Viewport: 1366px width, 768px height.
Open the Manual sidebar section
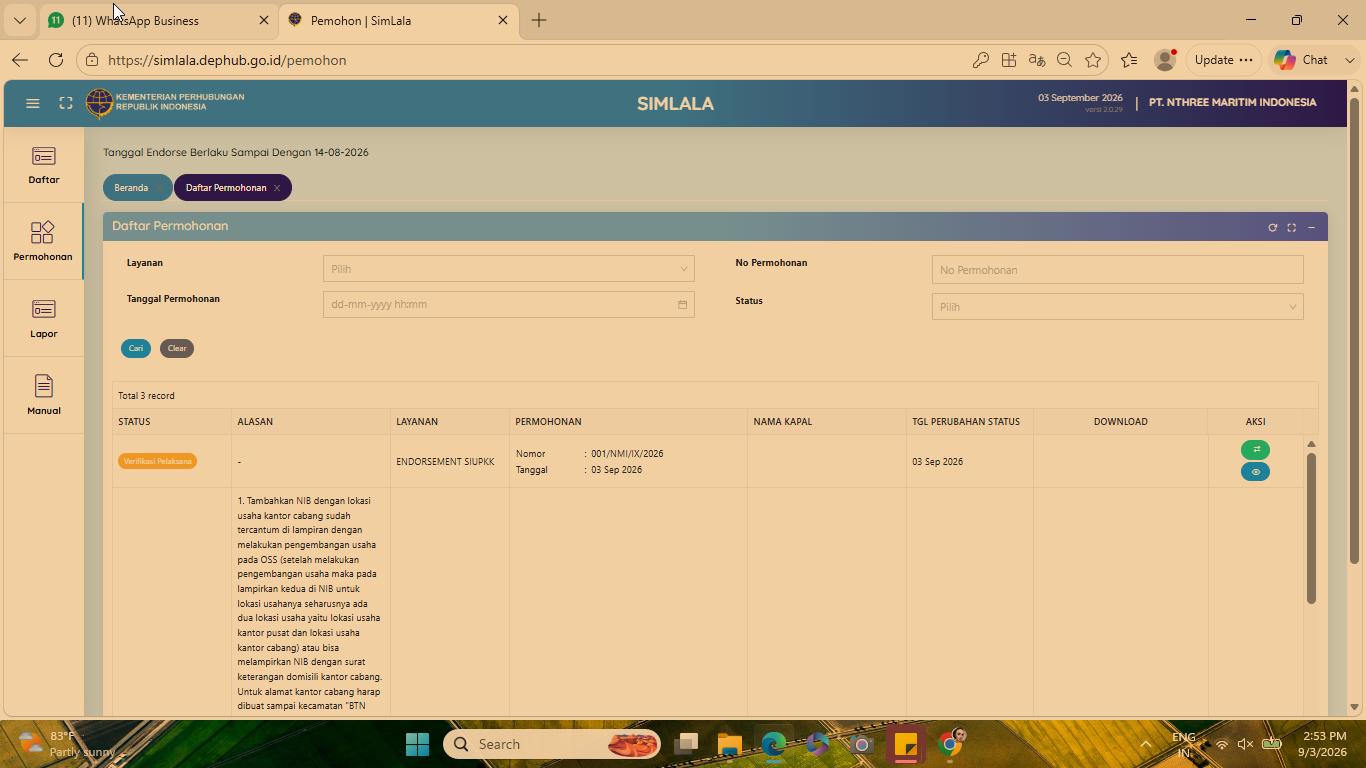pyautogui.click(x=43, y=397)
